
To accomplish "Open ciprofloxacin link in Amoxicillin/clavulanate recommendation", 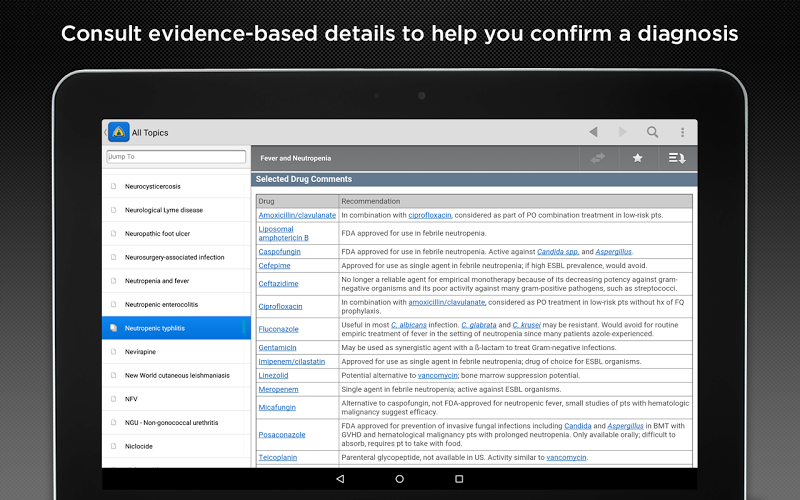I will (430, 215).
